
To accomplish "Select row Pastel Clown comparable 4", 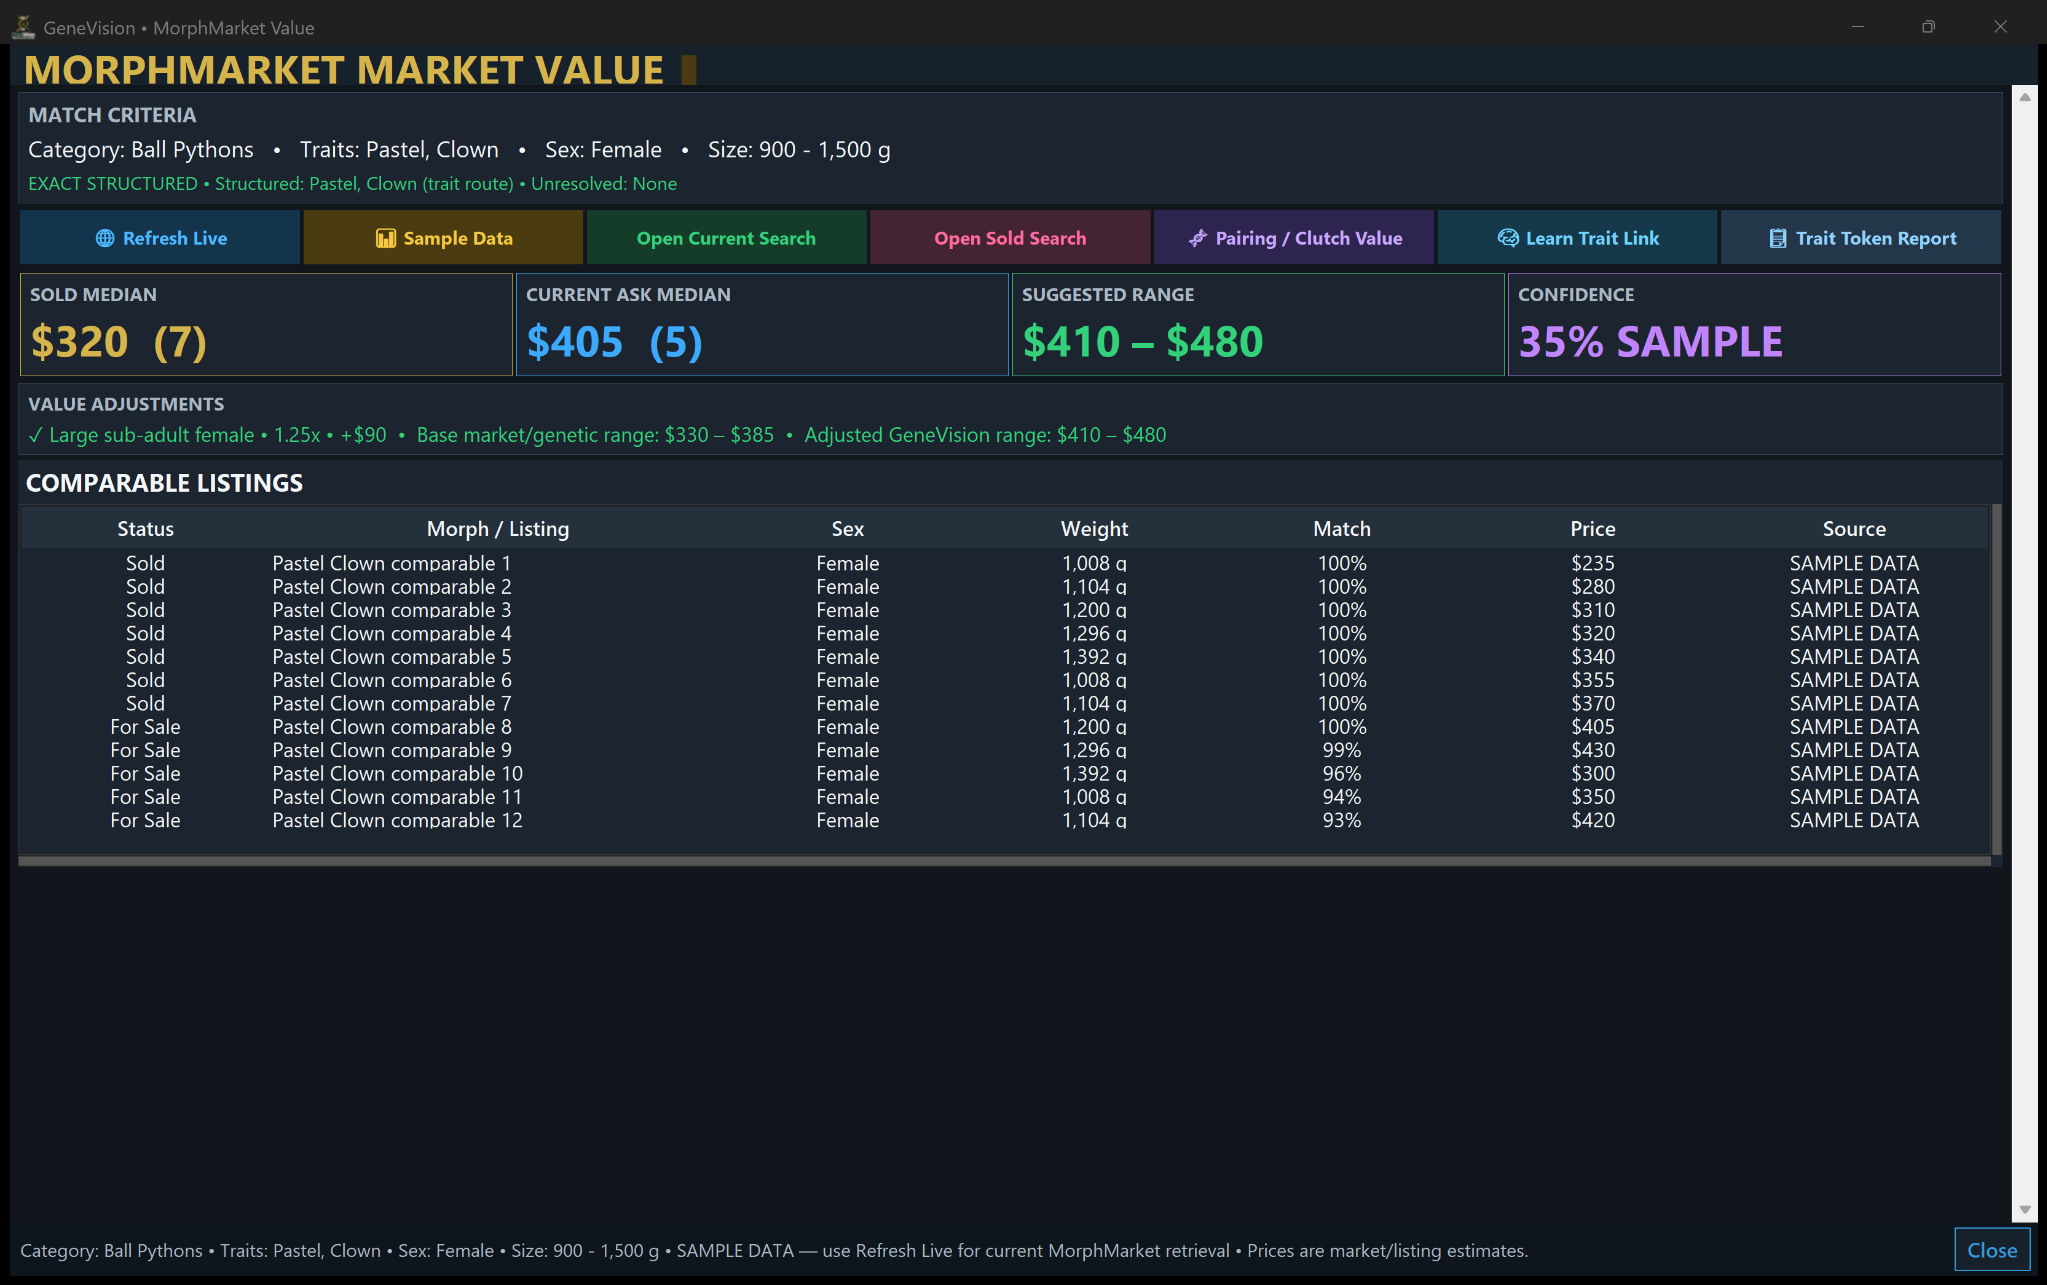I will point(1004,633).
